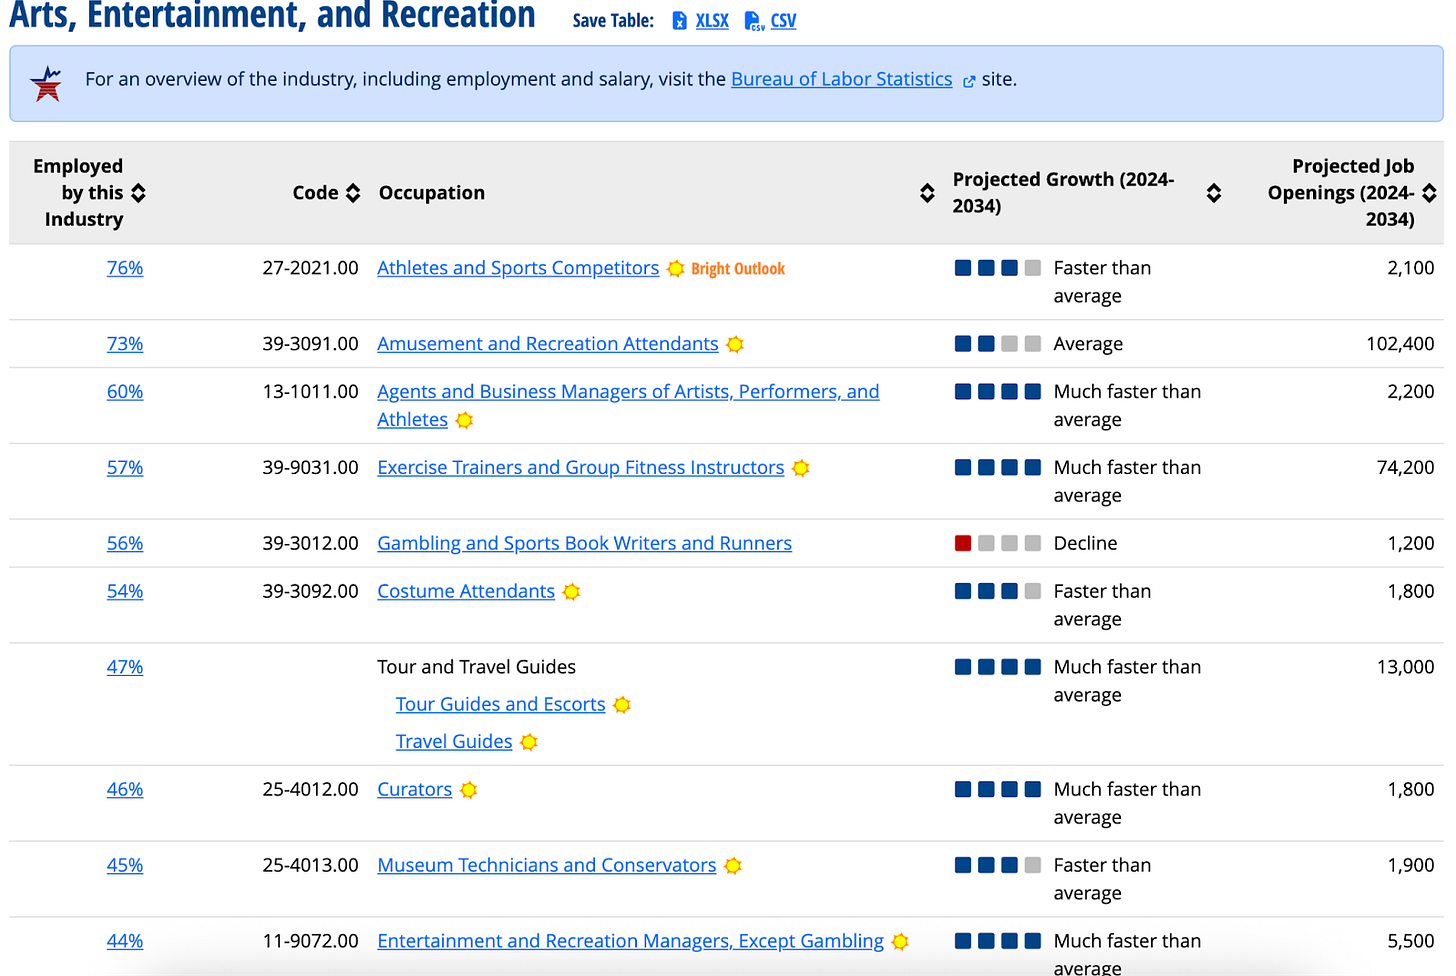Open Curators occupation
This screenshot has width=1456, height=976.
point(415,790)
